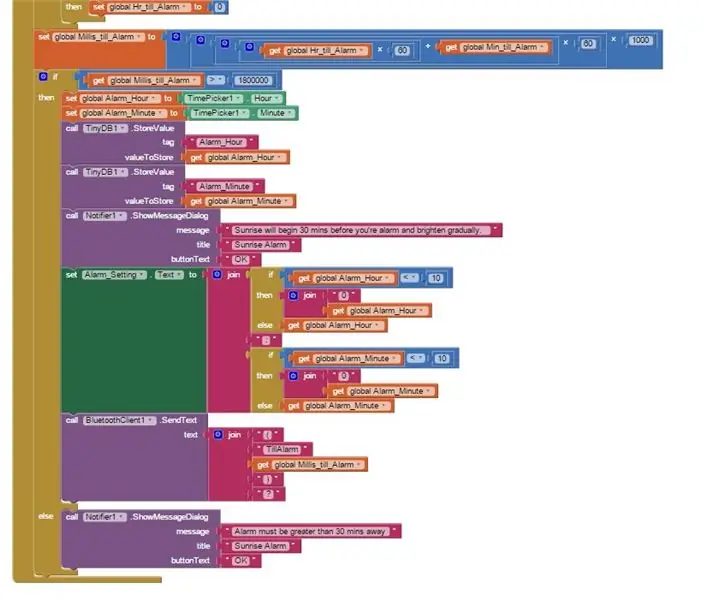Open the BluetoothClient1 component dropdown
Viewport: 706px width, 600px height.
pos(119,420)
